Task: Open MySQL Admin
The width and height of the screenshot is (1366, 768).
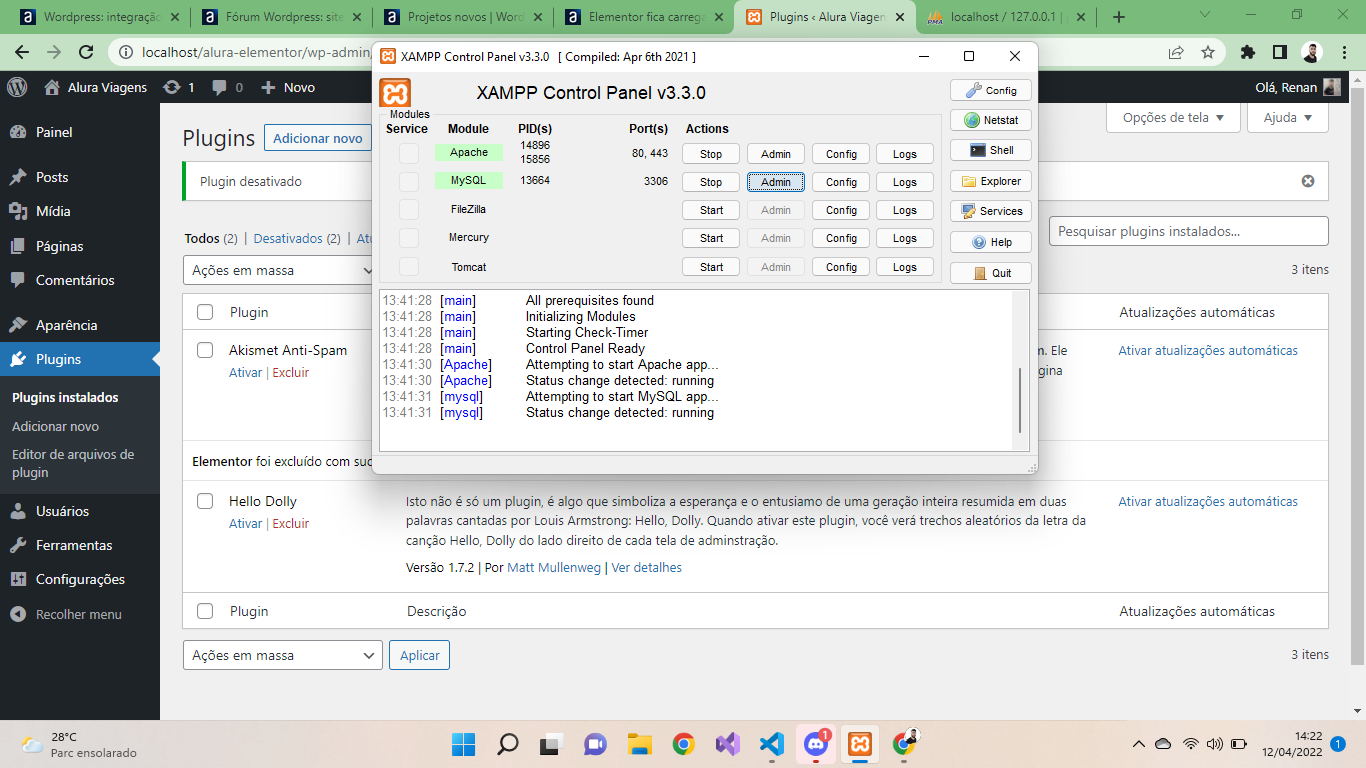Action: coord(776,182)
